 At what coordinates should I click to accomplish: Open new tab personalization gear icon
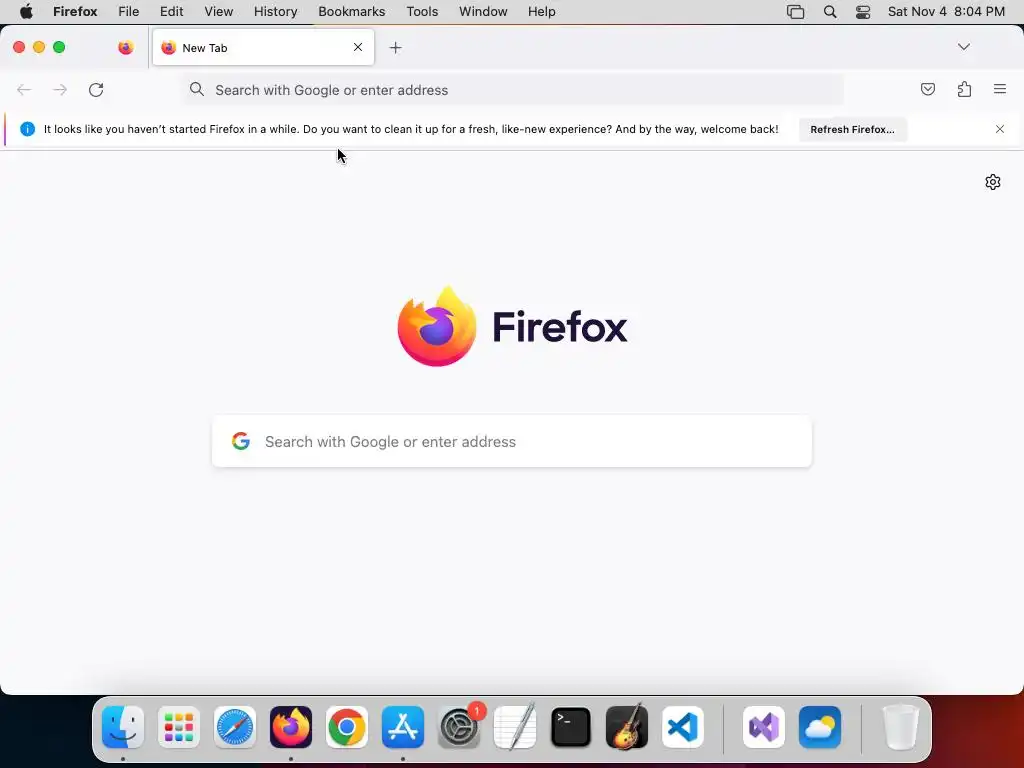[993, 182]
